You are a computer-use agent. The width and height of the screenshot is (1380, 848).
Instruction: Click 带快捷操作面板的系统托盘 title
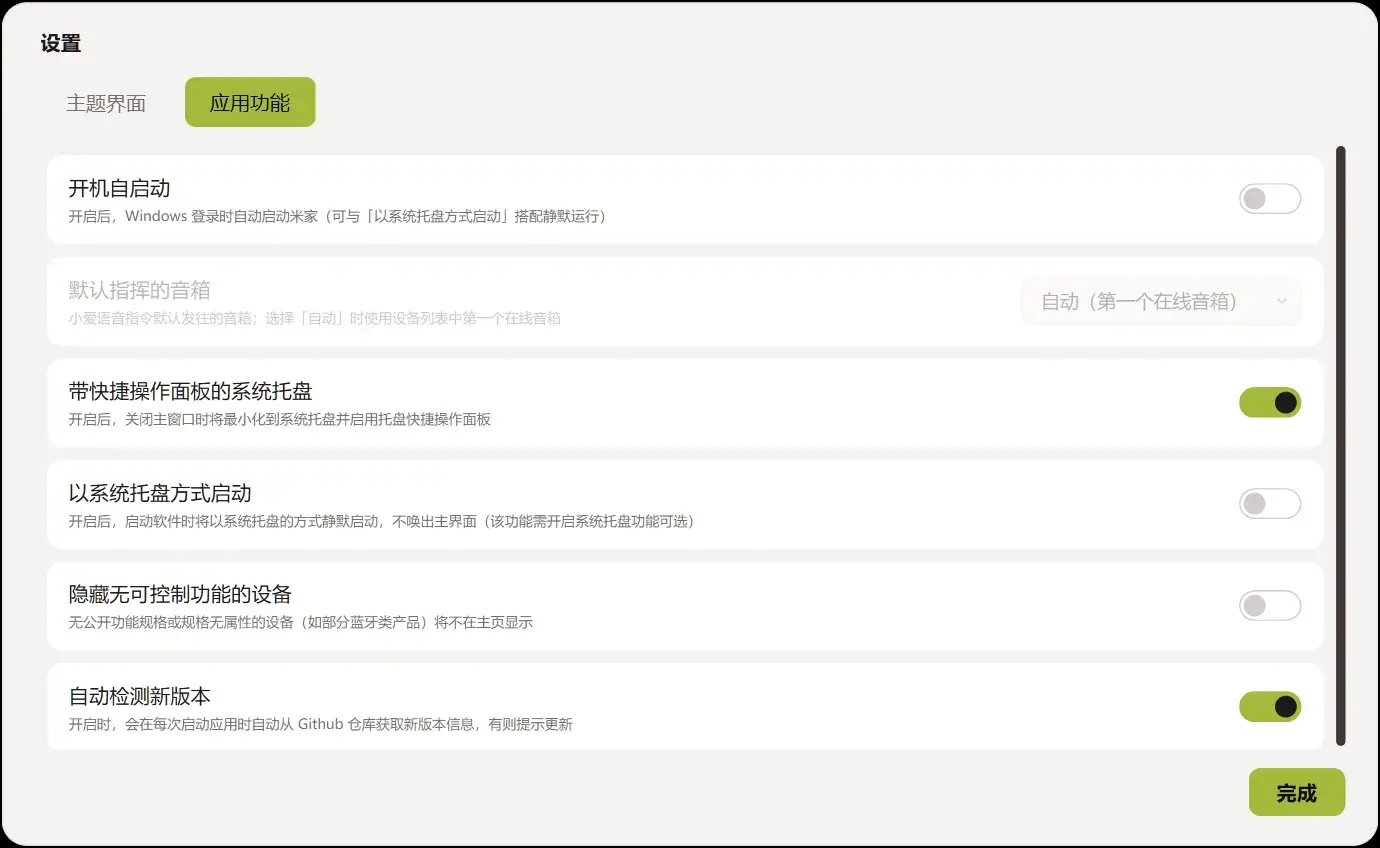click(190, 391)
